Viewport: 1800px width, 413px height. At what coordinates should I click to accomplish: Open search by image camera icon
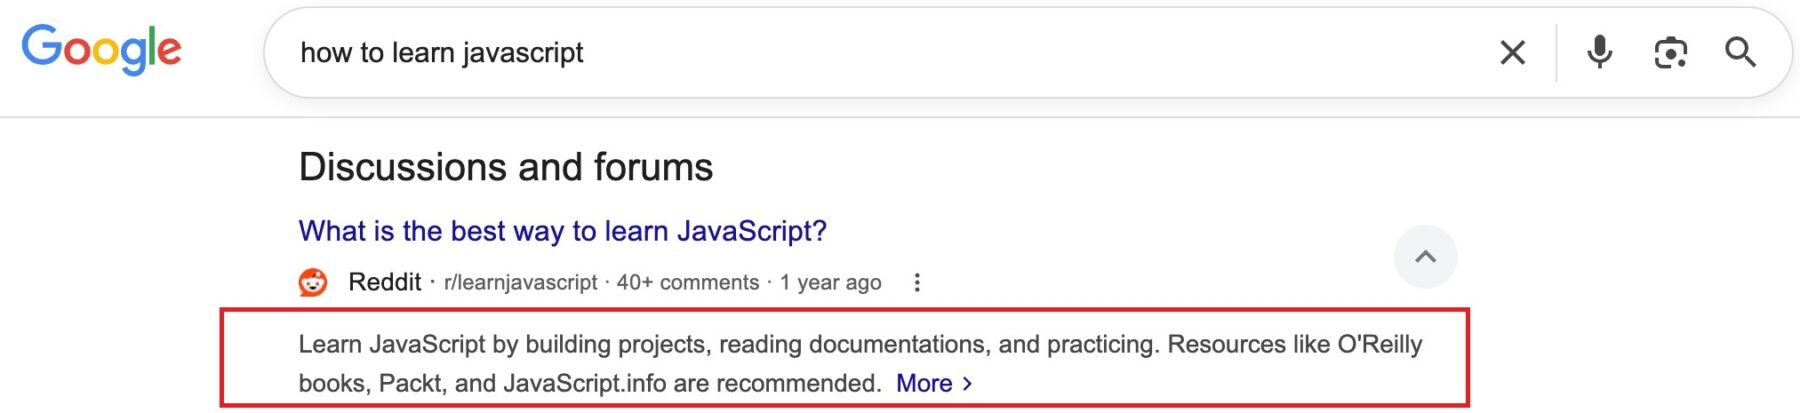pos(1670,52)
